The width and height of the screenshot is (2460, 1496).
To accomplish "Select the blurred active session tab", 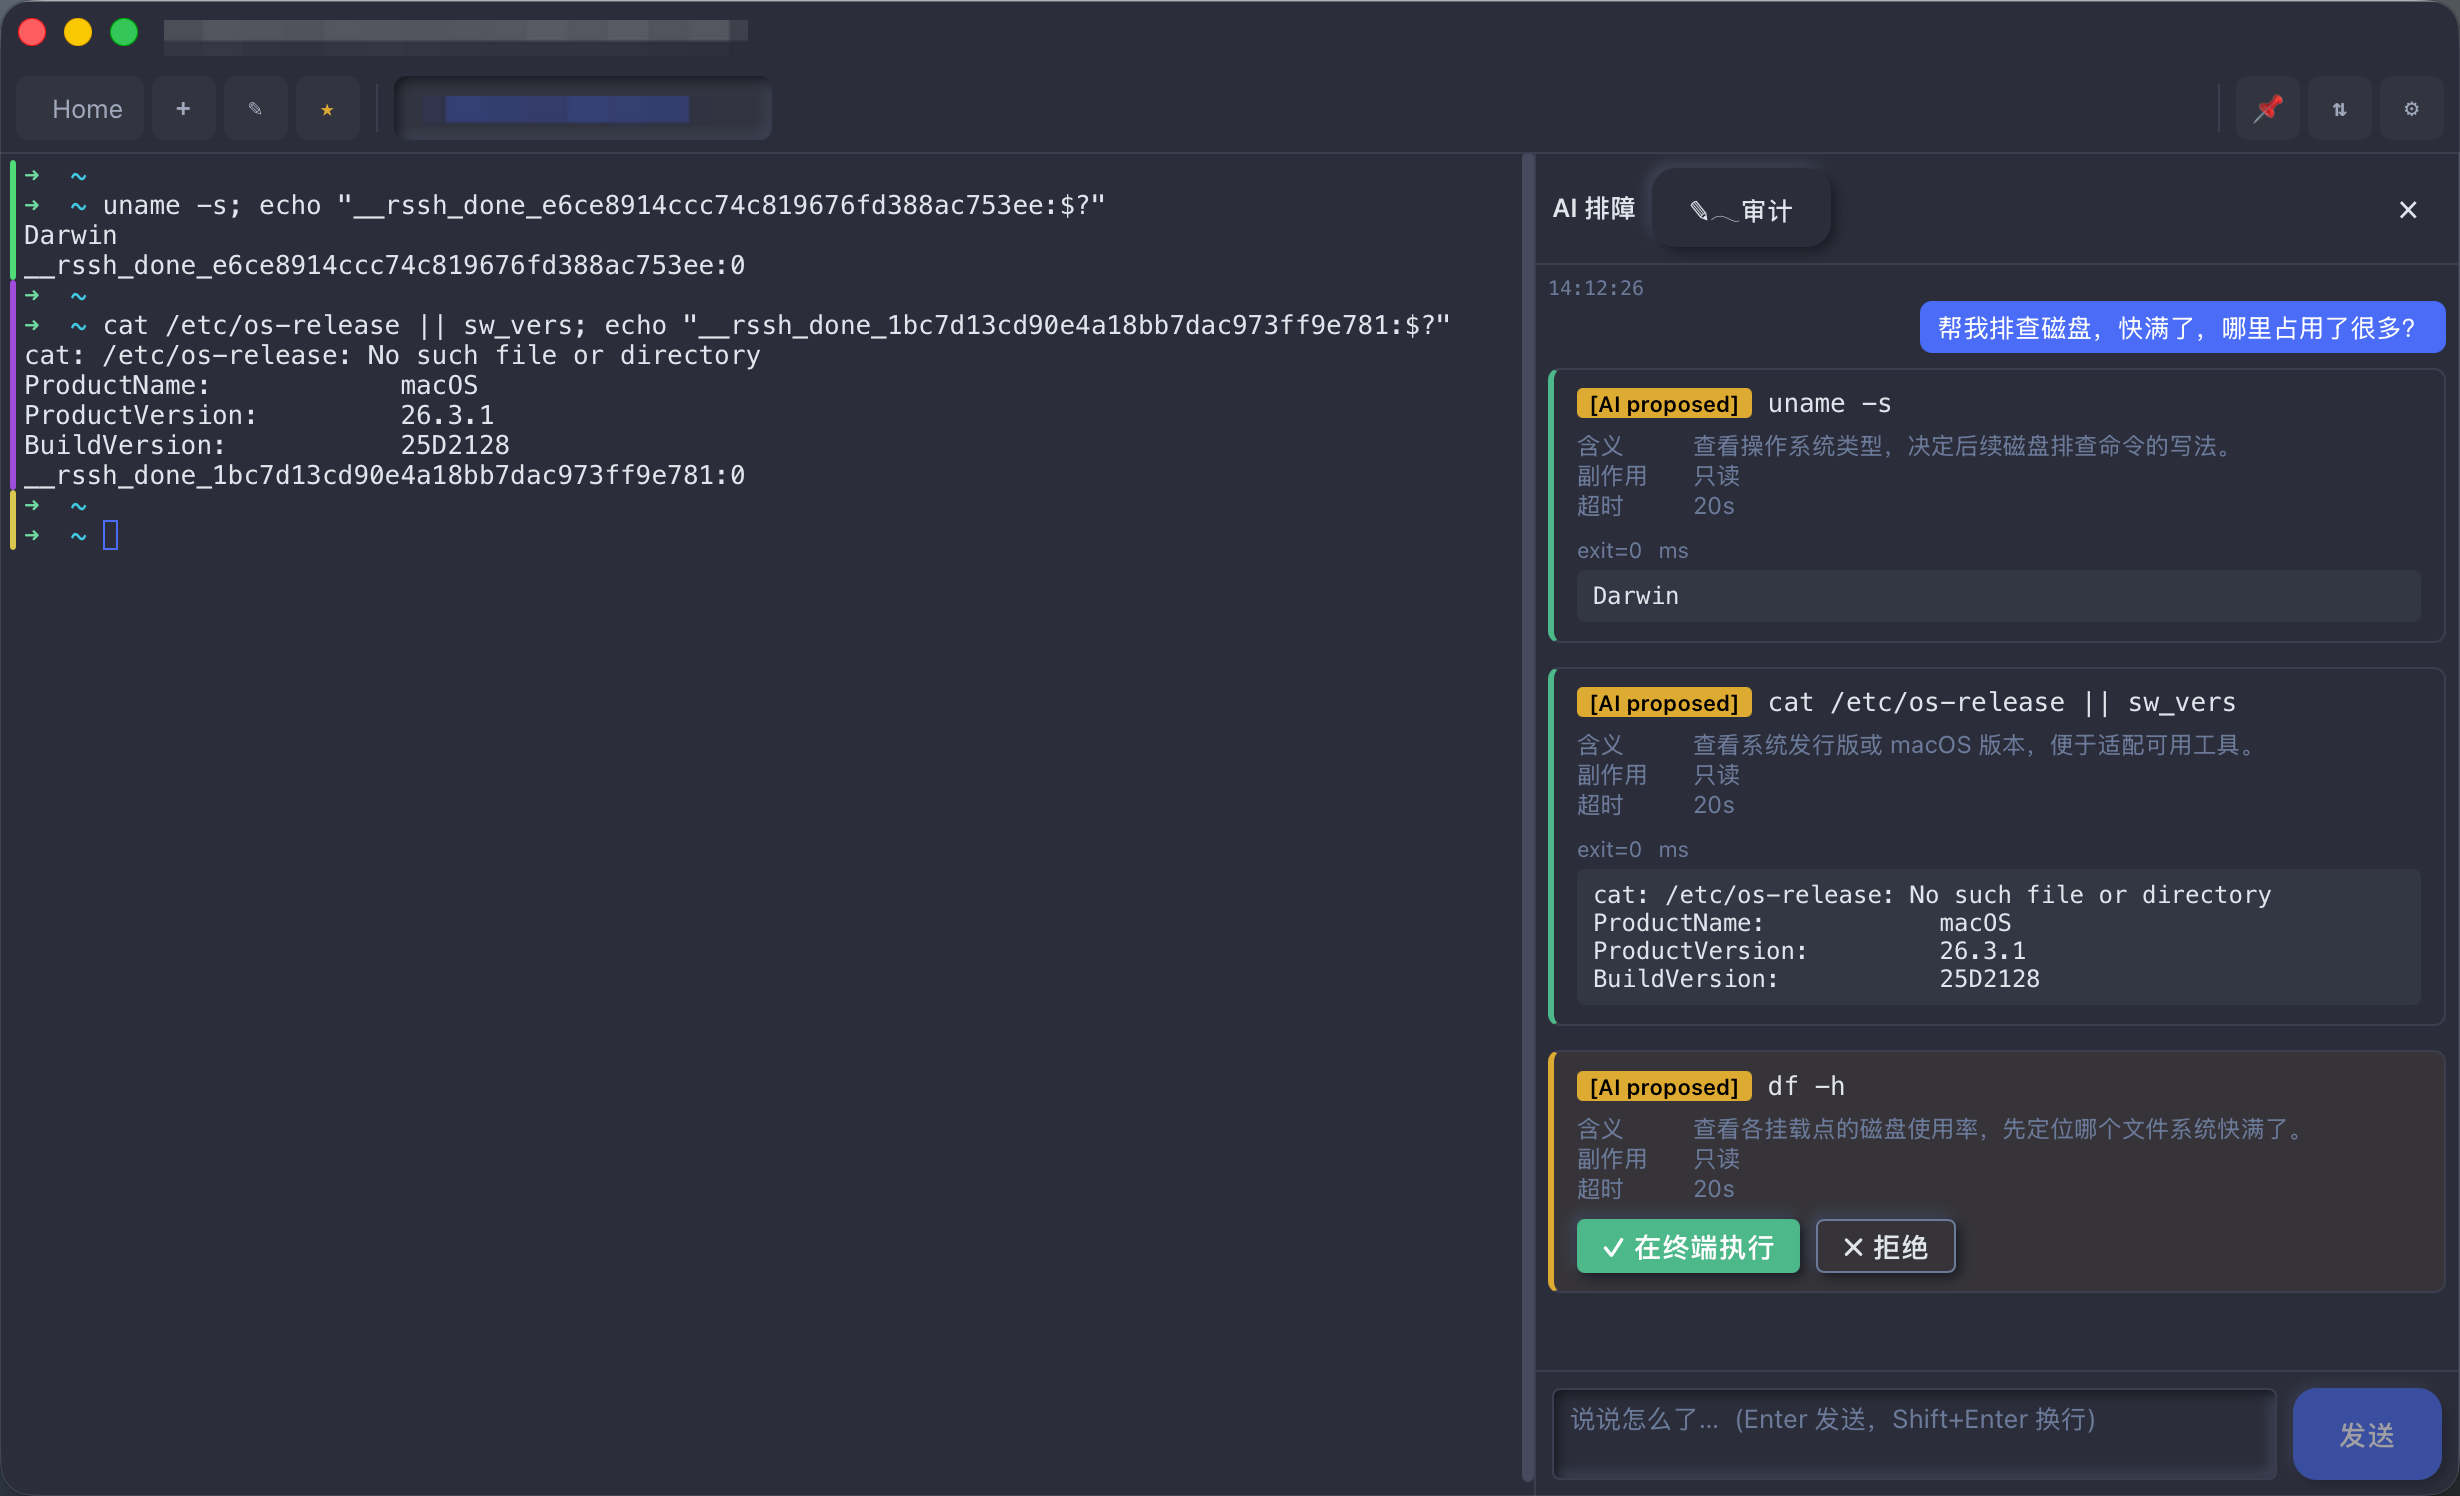I will coord(583,109).
